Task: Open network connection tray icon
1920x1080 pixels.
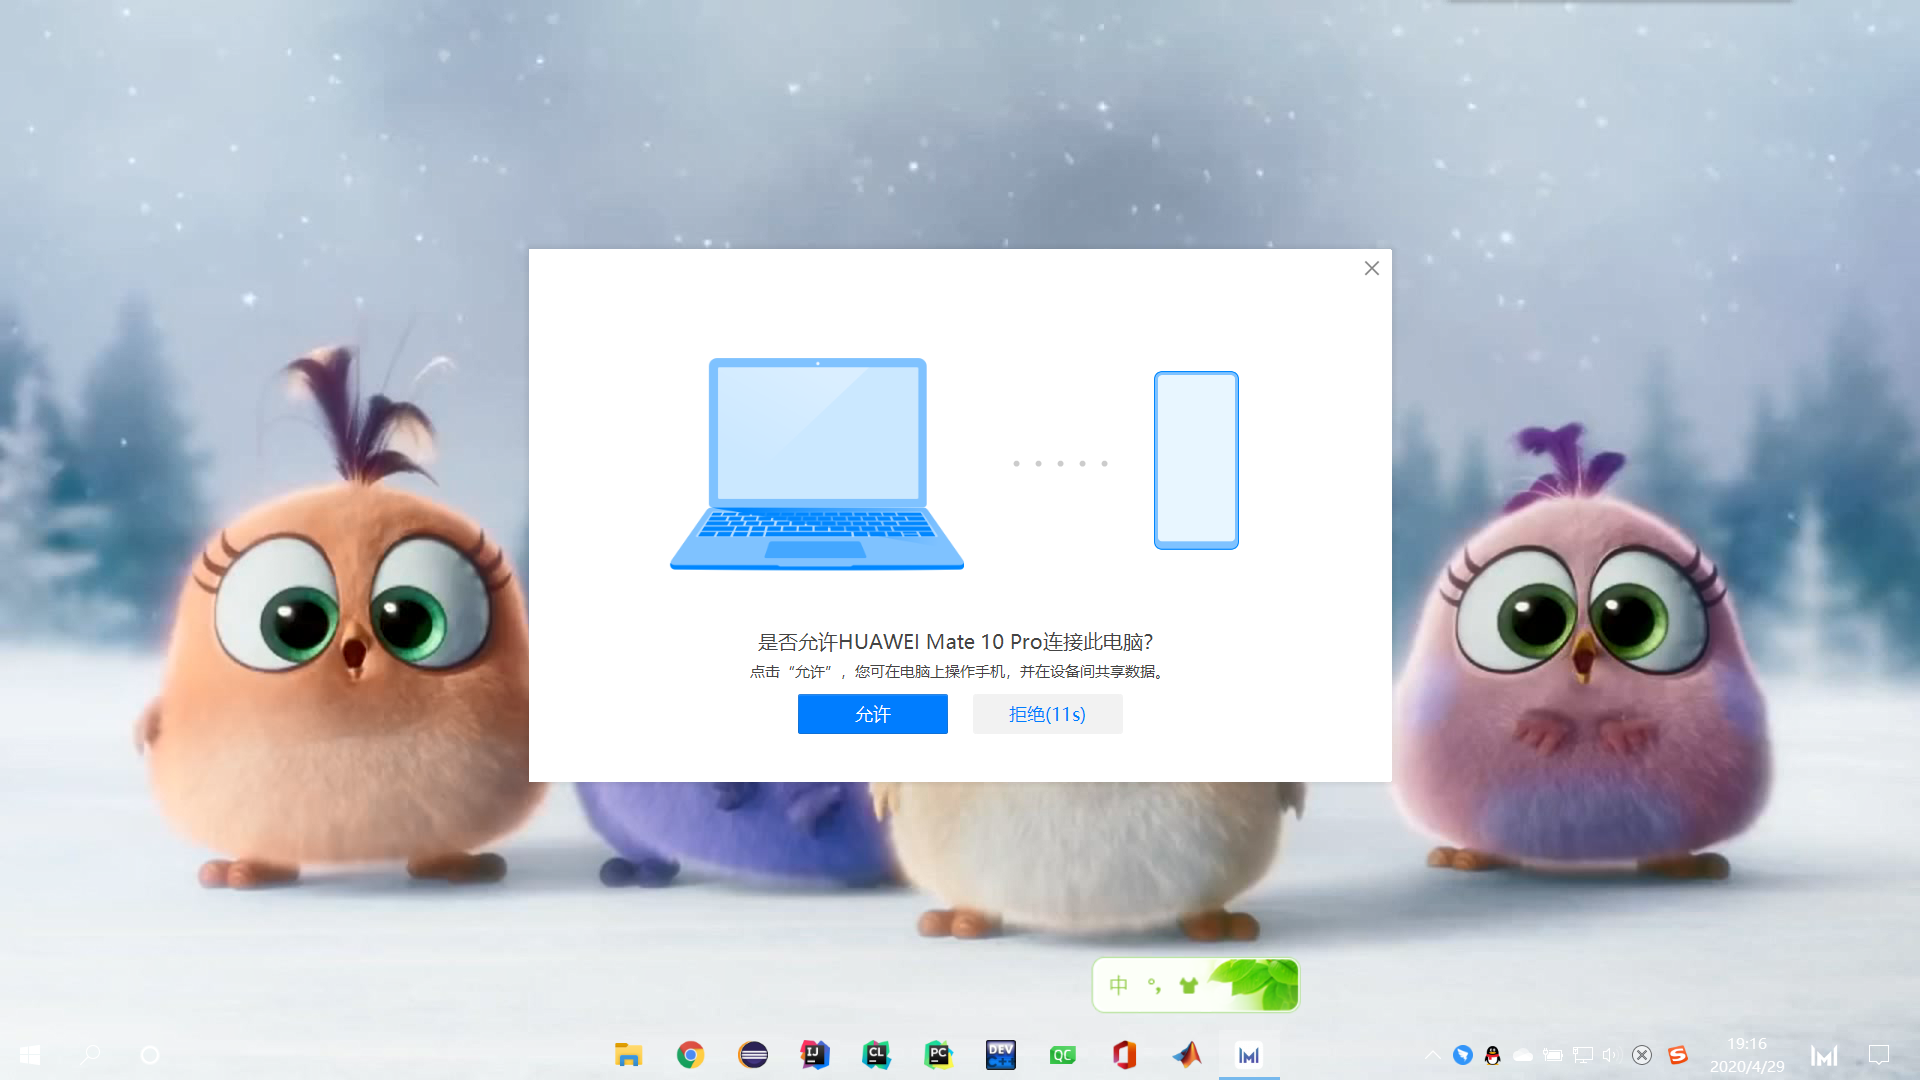Action: (x=1583, y=1055)
